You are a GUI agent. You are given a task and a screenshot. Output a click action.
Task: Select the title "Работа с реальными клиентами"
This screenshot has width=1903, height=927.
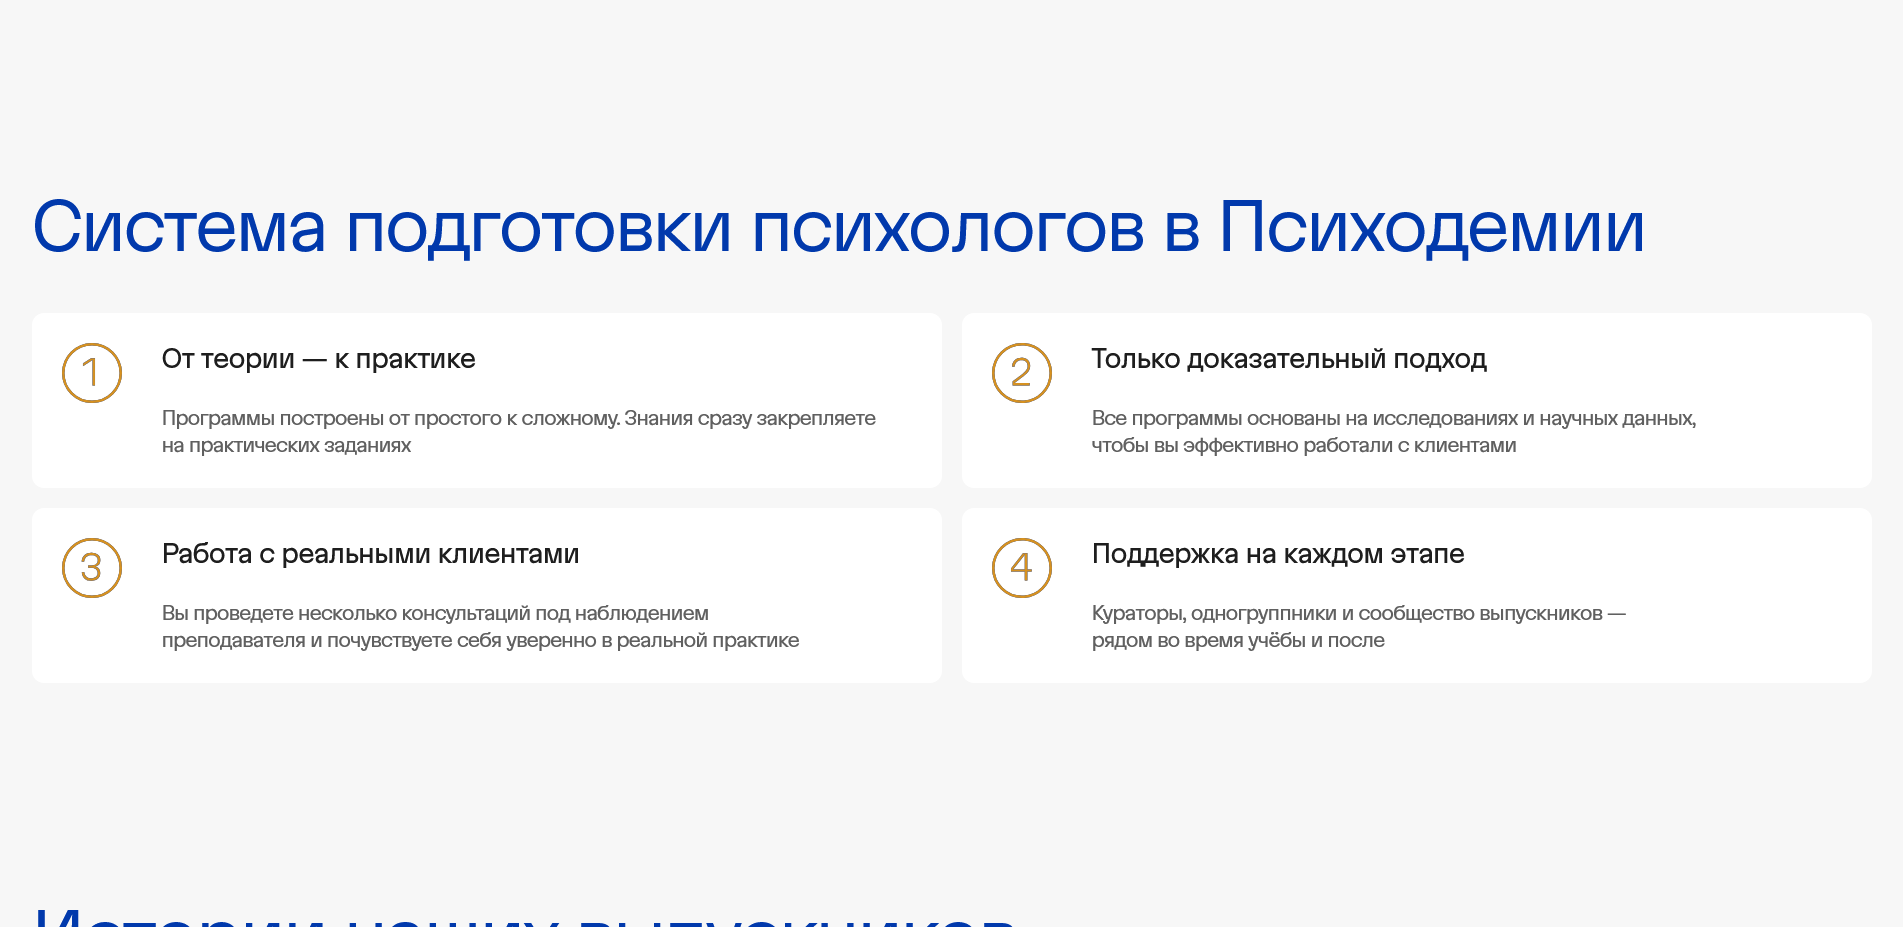click(x=371, y=554)
